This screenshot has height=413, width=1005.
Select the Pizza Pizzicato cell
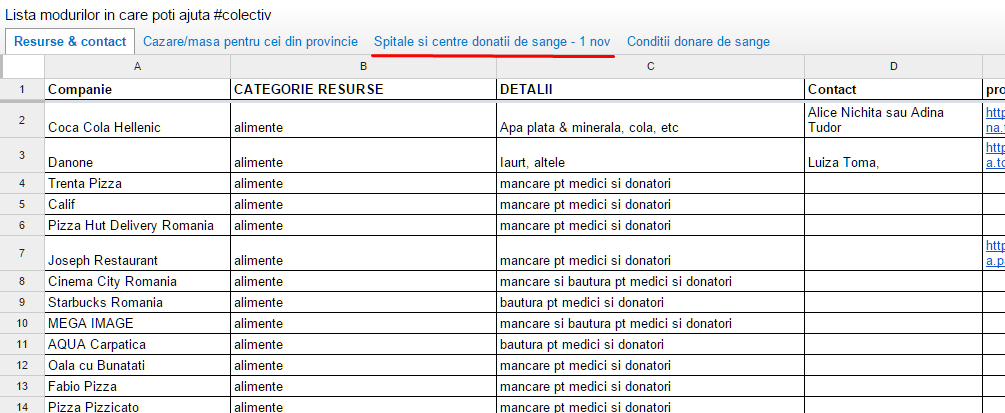(x=137, y=405)
